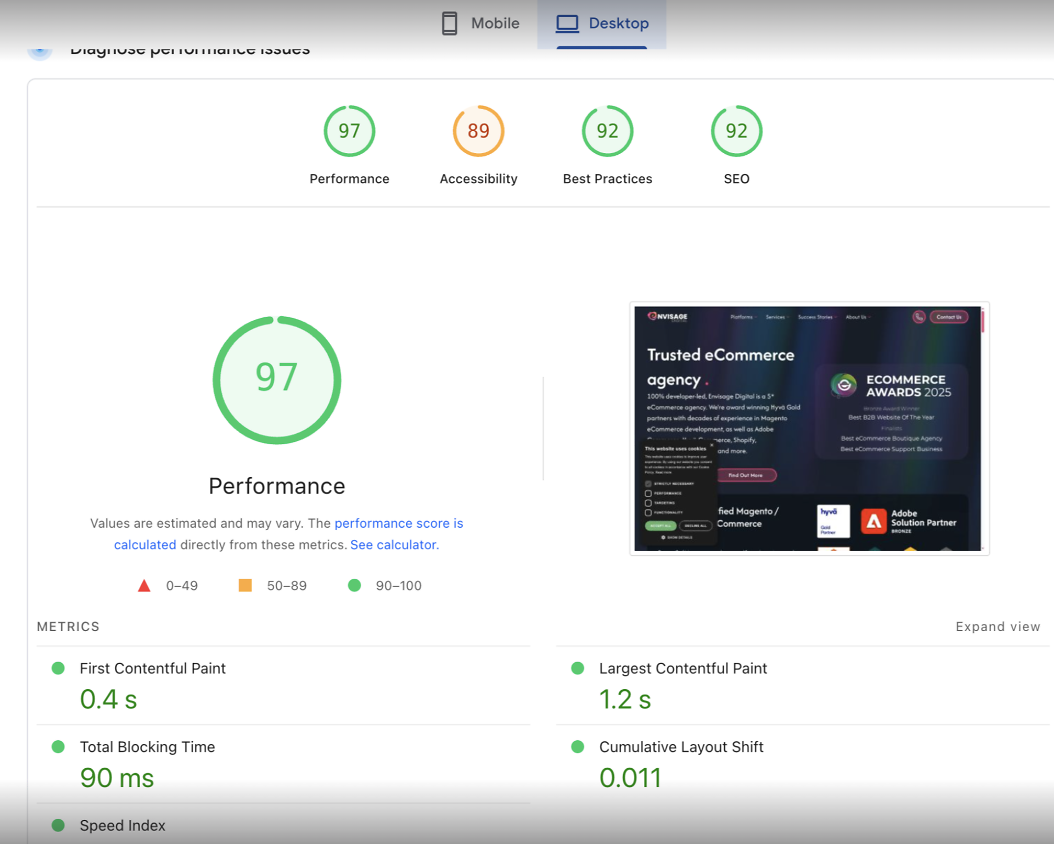Click First Contentful Paint metric label
The width and height of the screenshot is (1054, 844).
[x=153, y=669]
